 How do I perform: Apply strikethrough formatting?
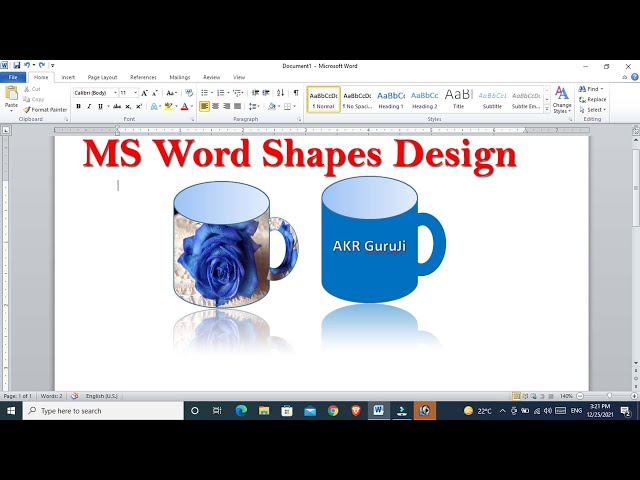coord(117,107)
